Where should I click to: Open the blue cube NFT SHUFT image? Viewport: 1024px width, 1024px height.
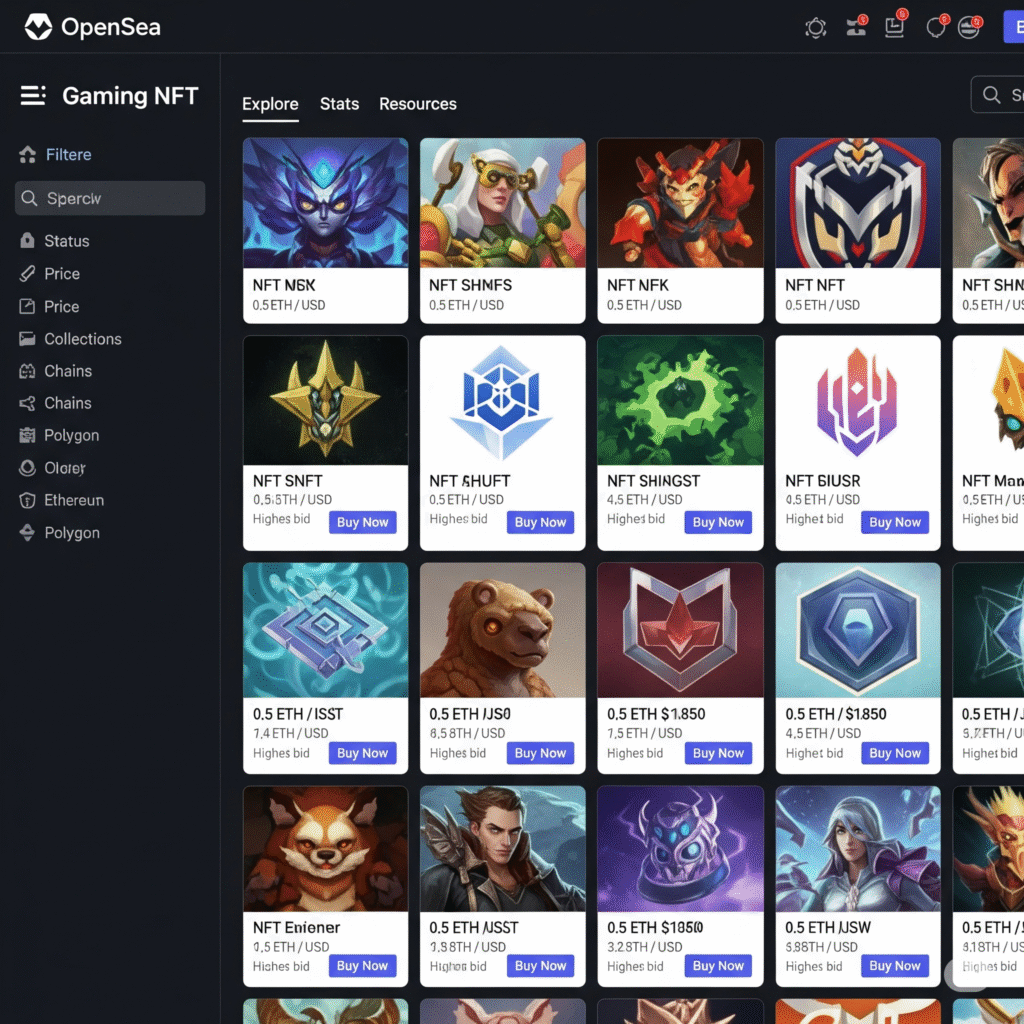(x=503, y=400)
